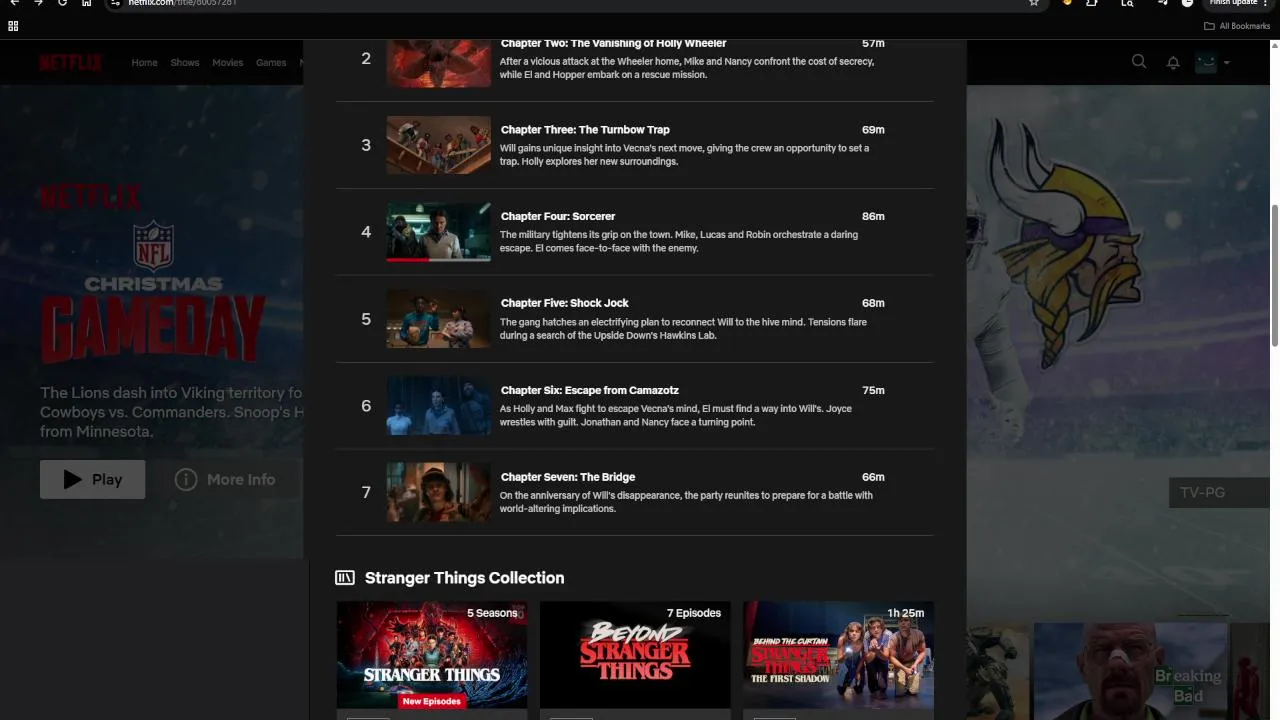Viewport: 1280px width, 720px height.
Task: Open the All Bookmarks folder
Action: [1237, 26]
